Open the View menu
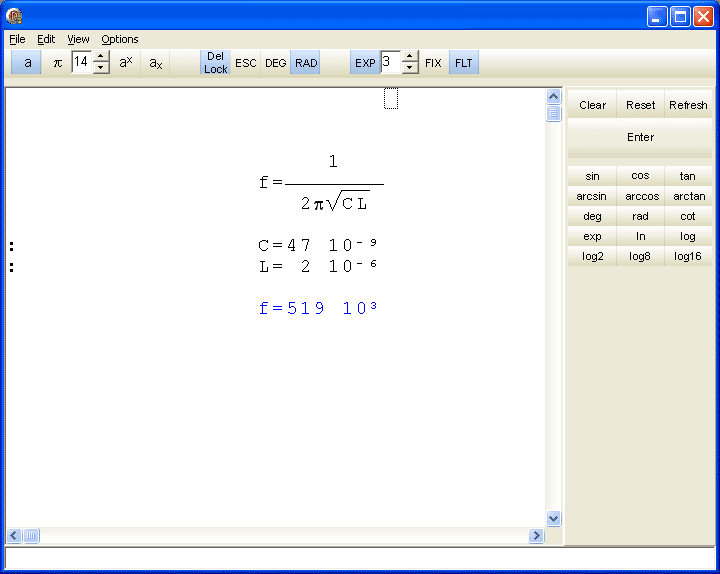720x574 pixels. click(x=78, y=39)
